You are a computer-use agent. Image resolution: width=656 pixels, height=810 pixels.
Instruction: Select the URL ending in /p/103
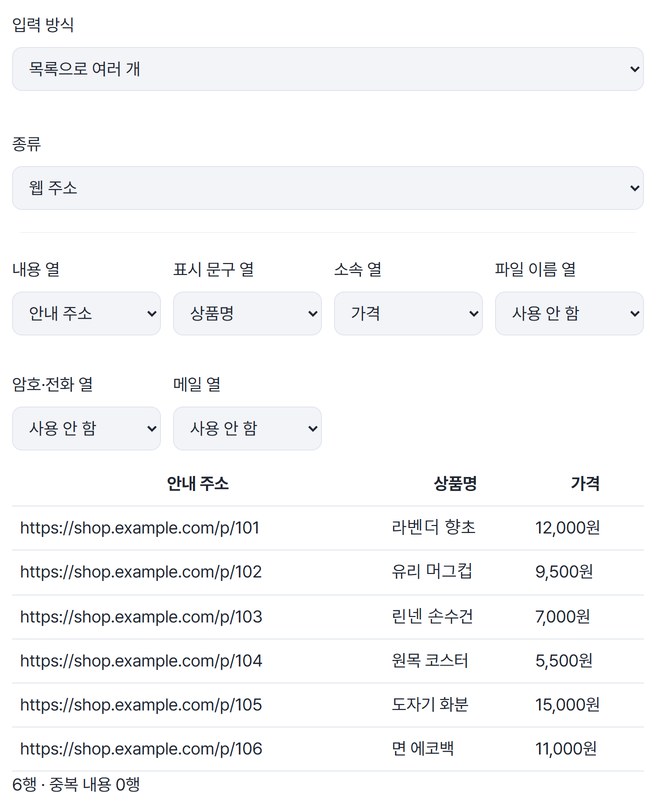coord(141,617)
